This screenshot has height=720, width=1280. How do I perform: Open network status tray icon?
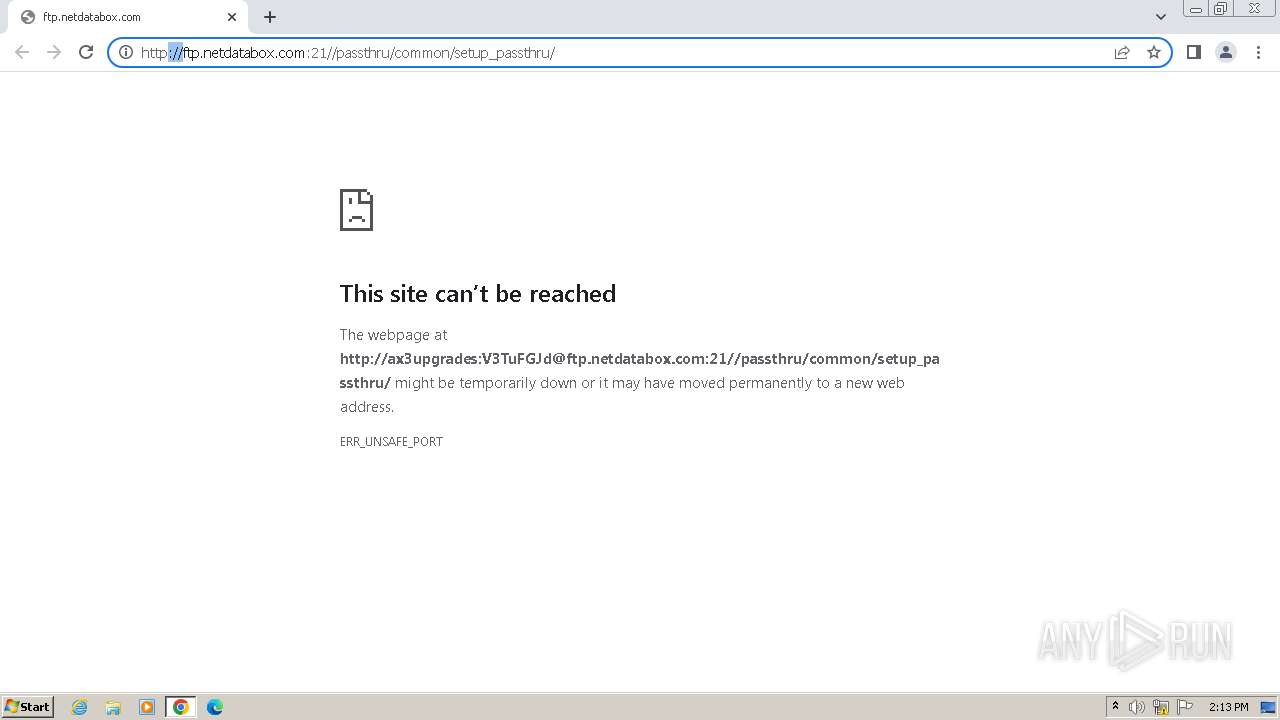1161,707
